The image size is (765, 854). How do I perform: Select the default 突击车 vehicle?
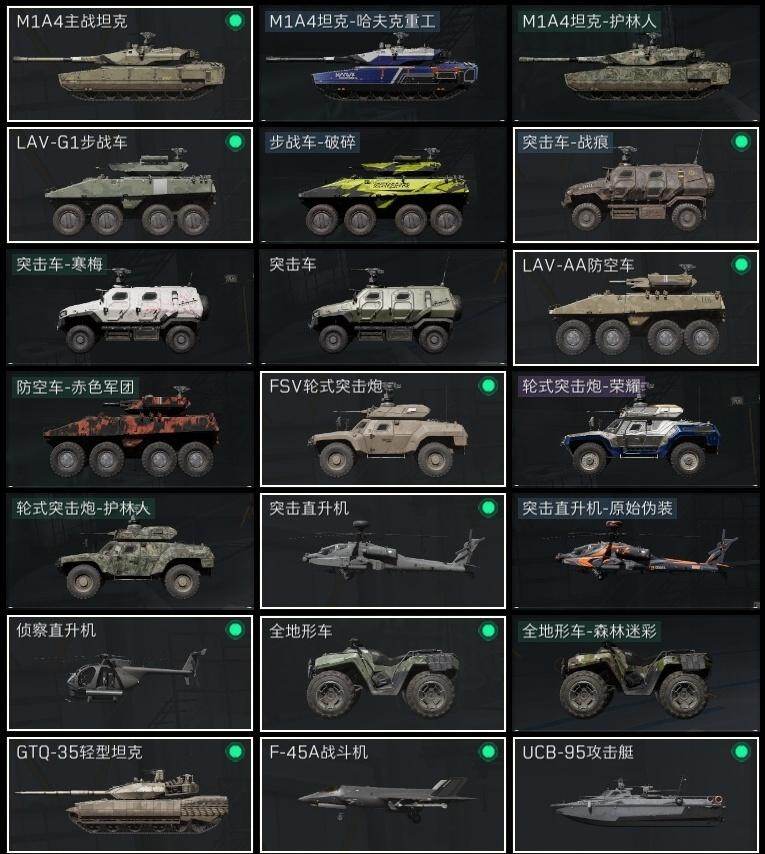coord(383,308)
